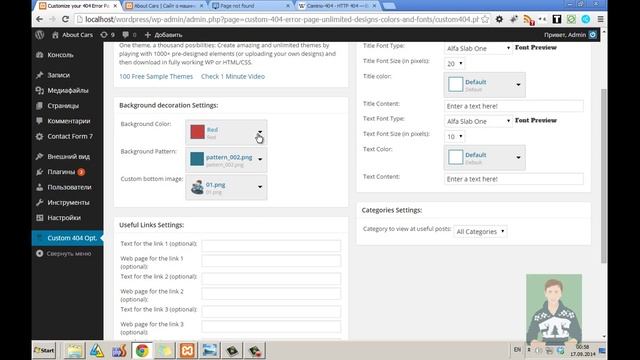Click the browser back arrow
Viewport: 640px width, 360px height.
[x=40, y=19]
